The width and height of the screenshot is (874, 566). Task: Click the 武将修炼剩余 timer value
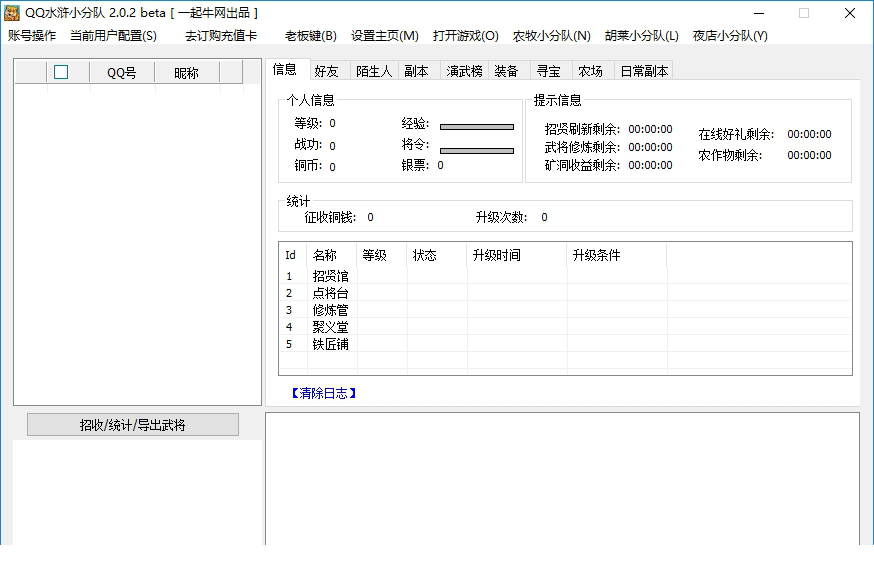(650, 147)
